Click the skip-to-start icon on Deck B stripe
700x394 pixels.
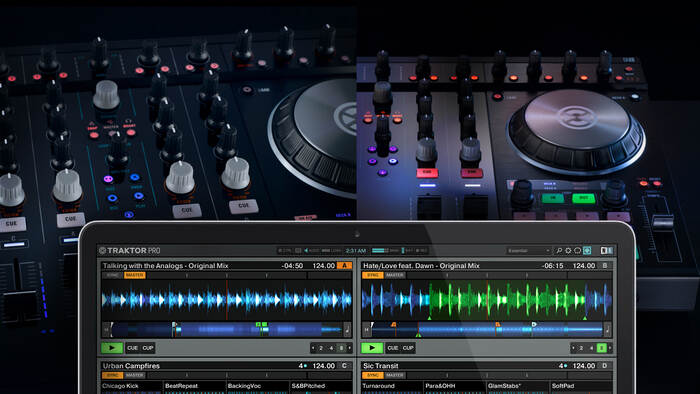(x=366, y=330)
